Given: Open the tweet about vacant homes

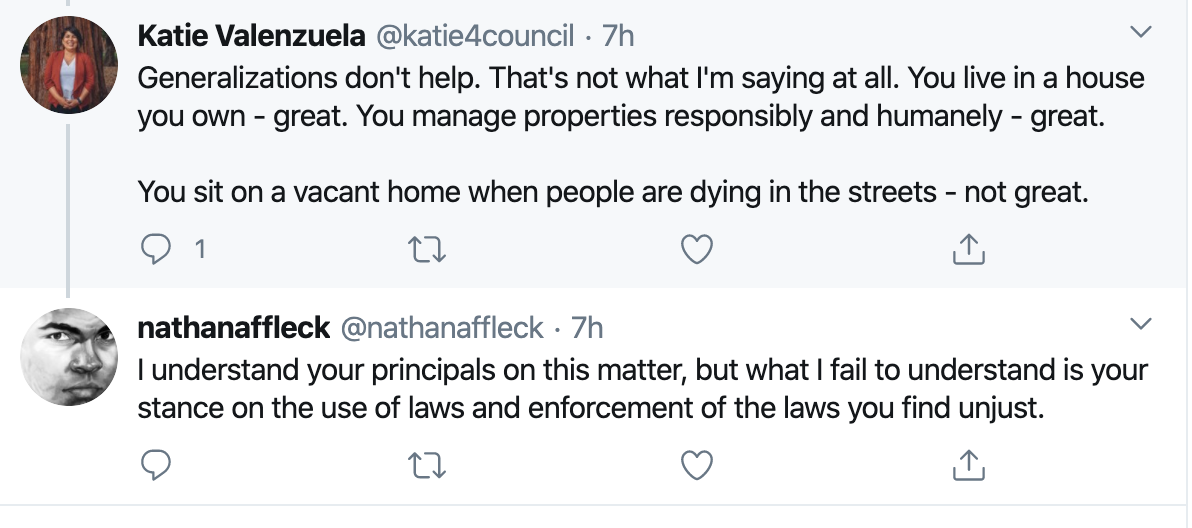Looking at the screenshot, I should tap(610, 191).
